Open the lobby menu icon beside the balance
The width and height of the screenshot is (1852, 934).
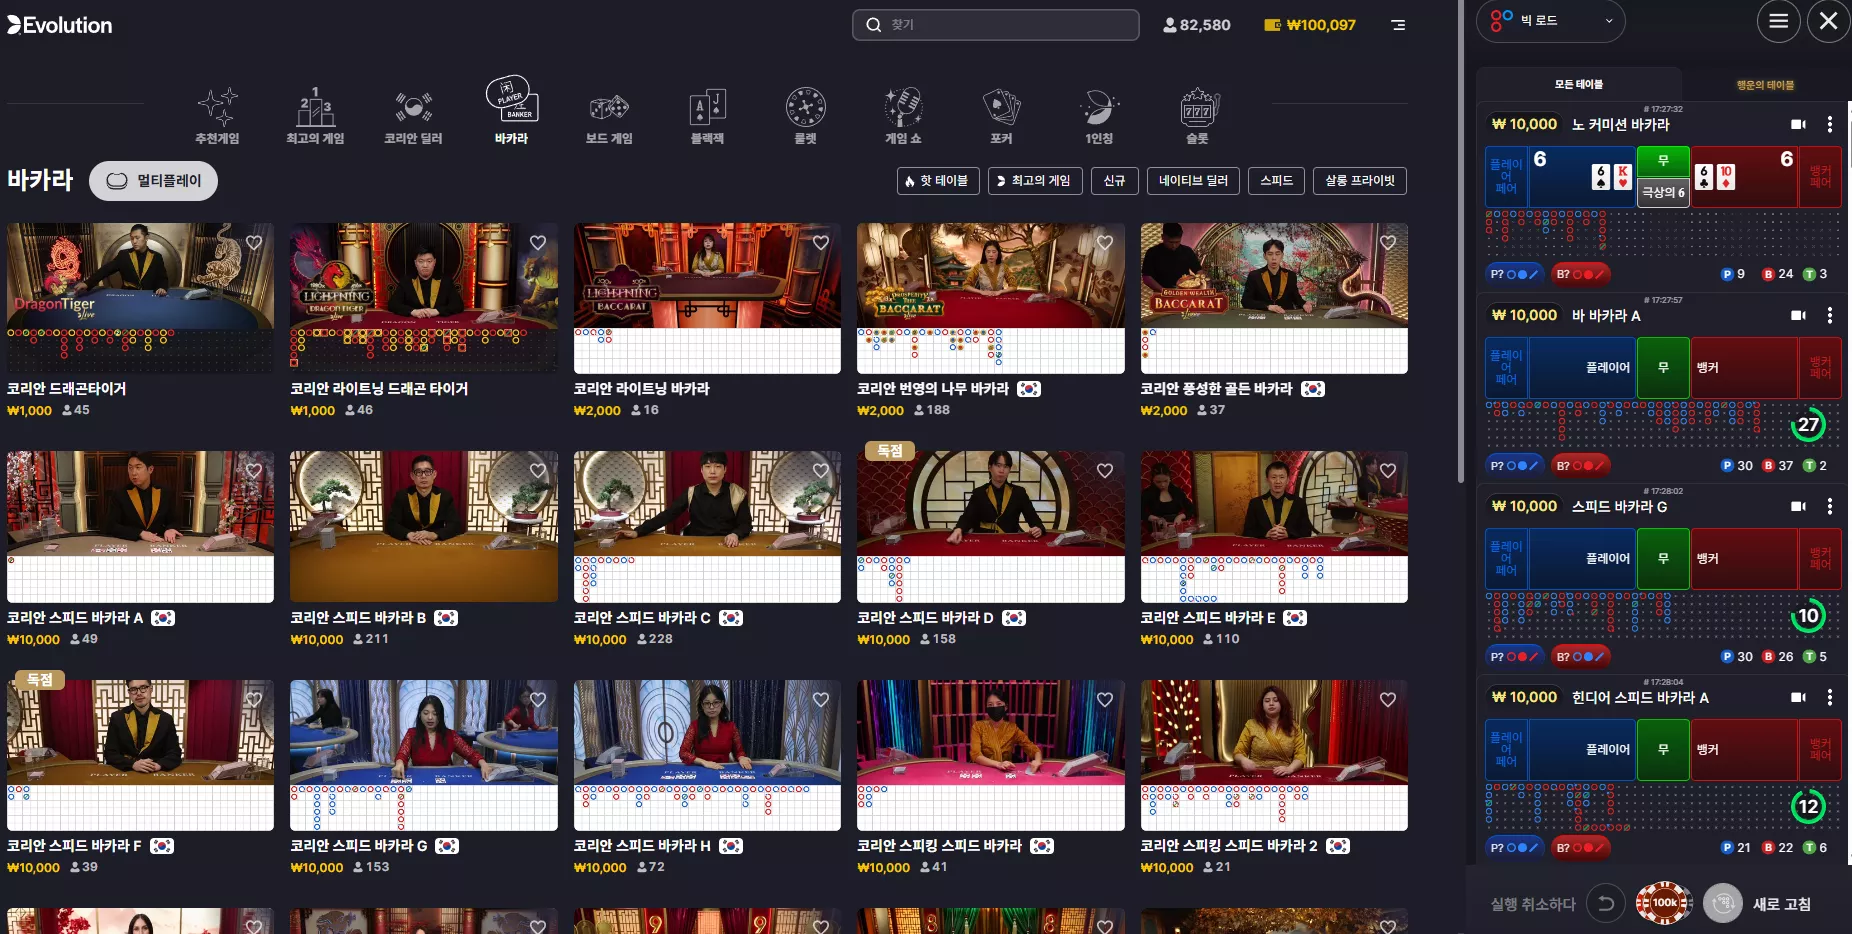[x=1398, y=25]
